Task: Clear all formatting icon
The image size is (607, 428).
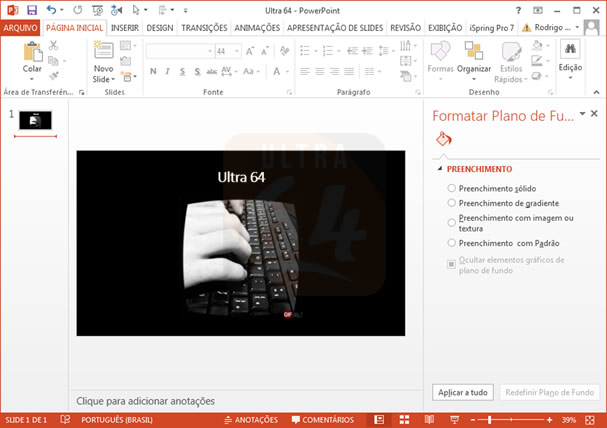Action: [285, 51]
